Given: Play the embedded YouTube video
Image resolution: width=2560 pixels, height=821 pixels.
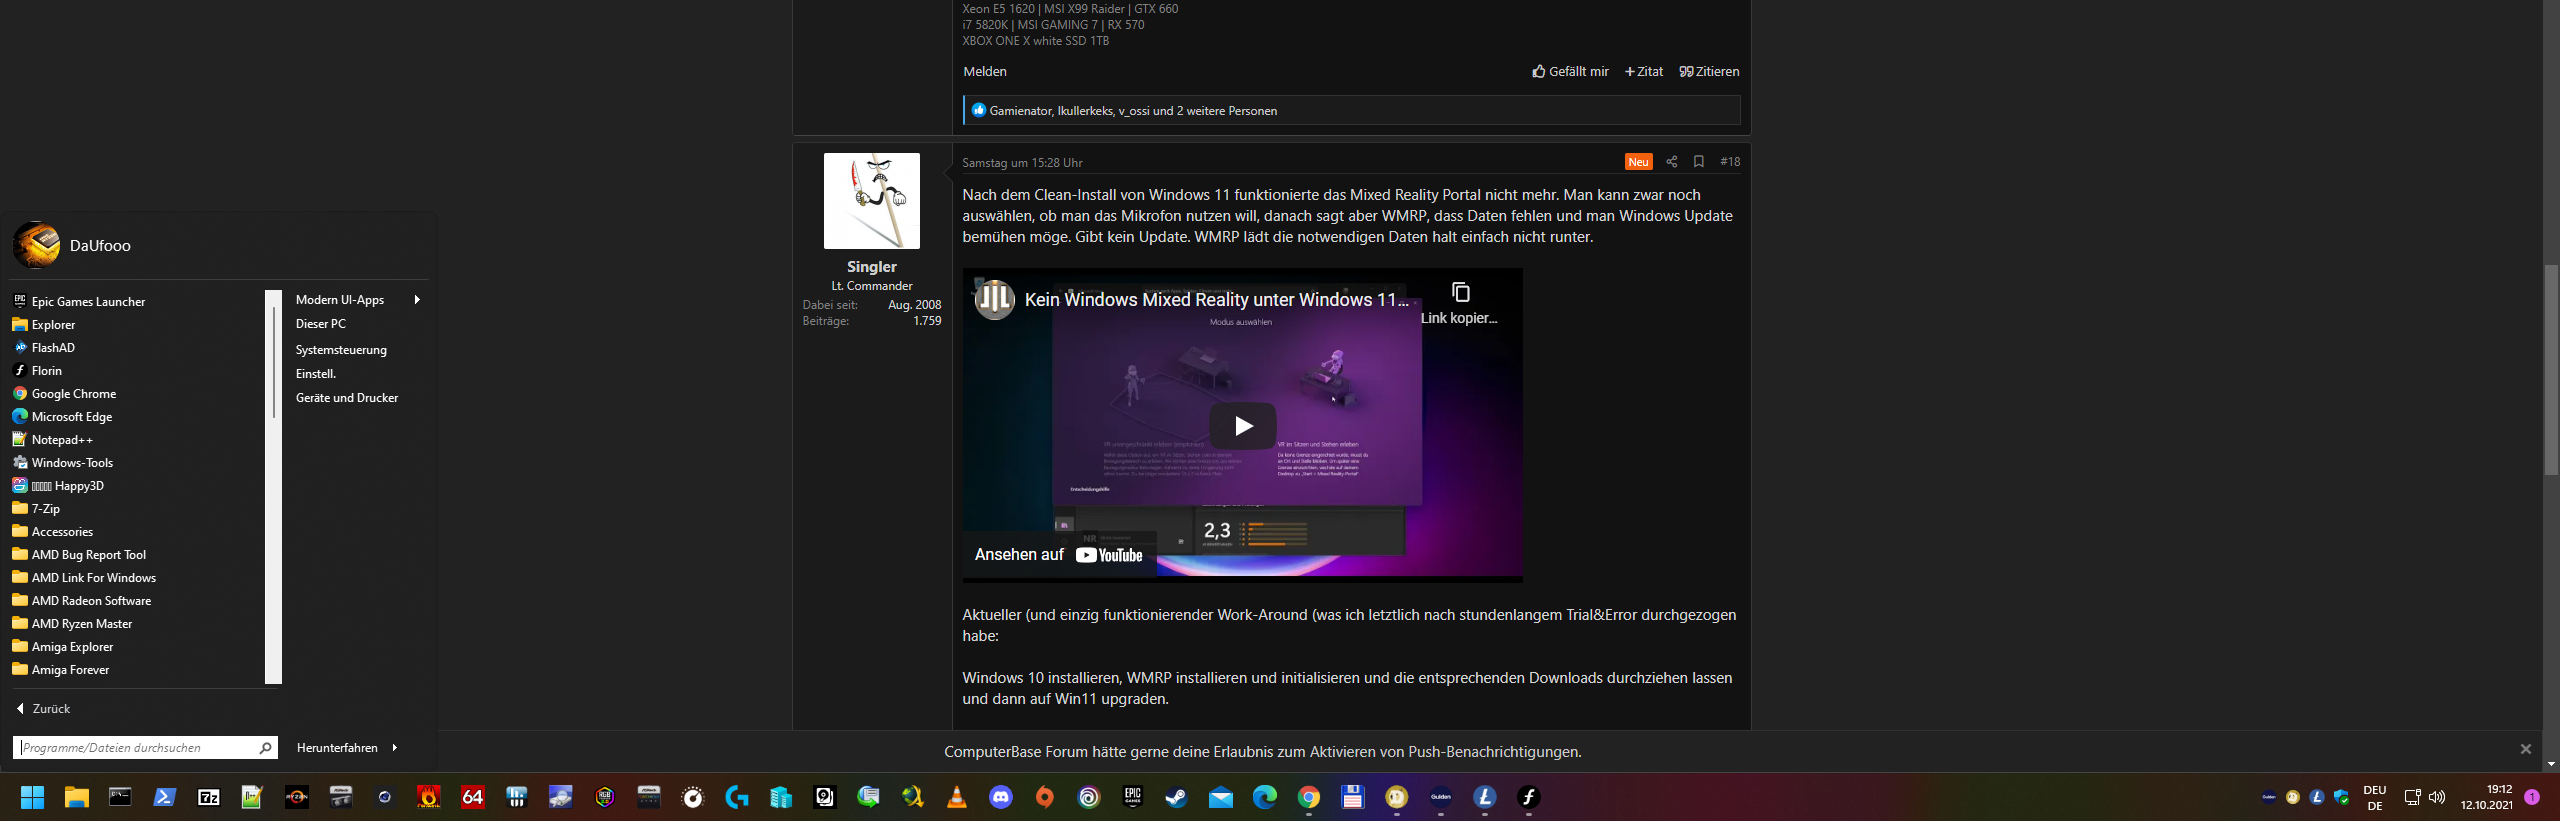Looking at the screenshot, I should click(1243, 426).
